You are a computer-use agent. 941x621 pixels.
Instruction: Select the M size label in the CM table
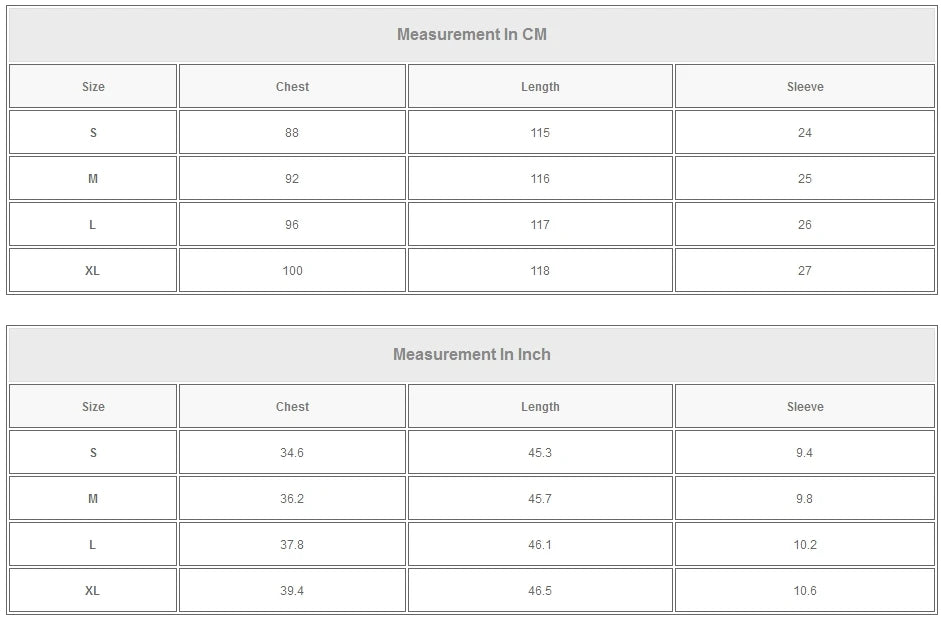pos(93,179)
